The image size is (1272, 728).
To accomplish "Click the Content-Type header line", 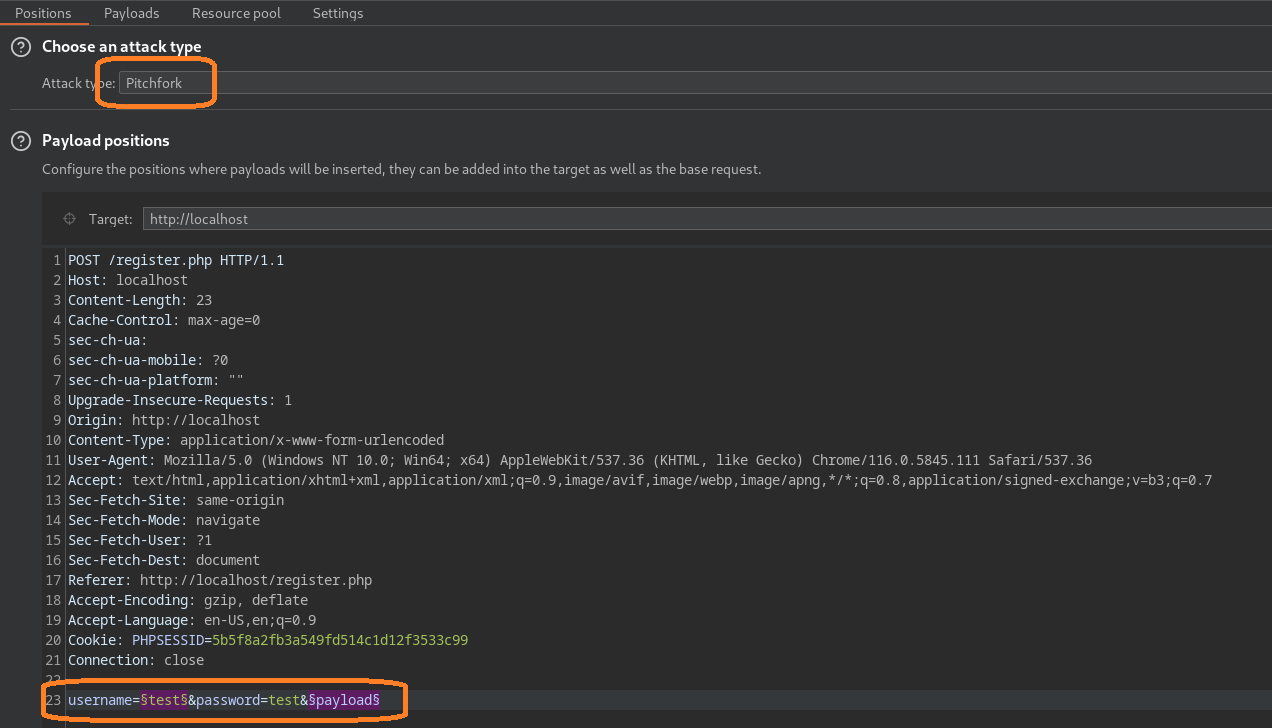I will coord(255,439).
